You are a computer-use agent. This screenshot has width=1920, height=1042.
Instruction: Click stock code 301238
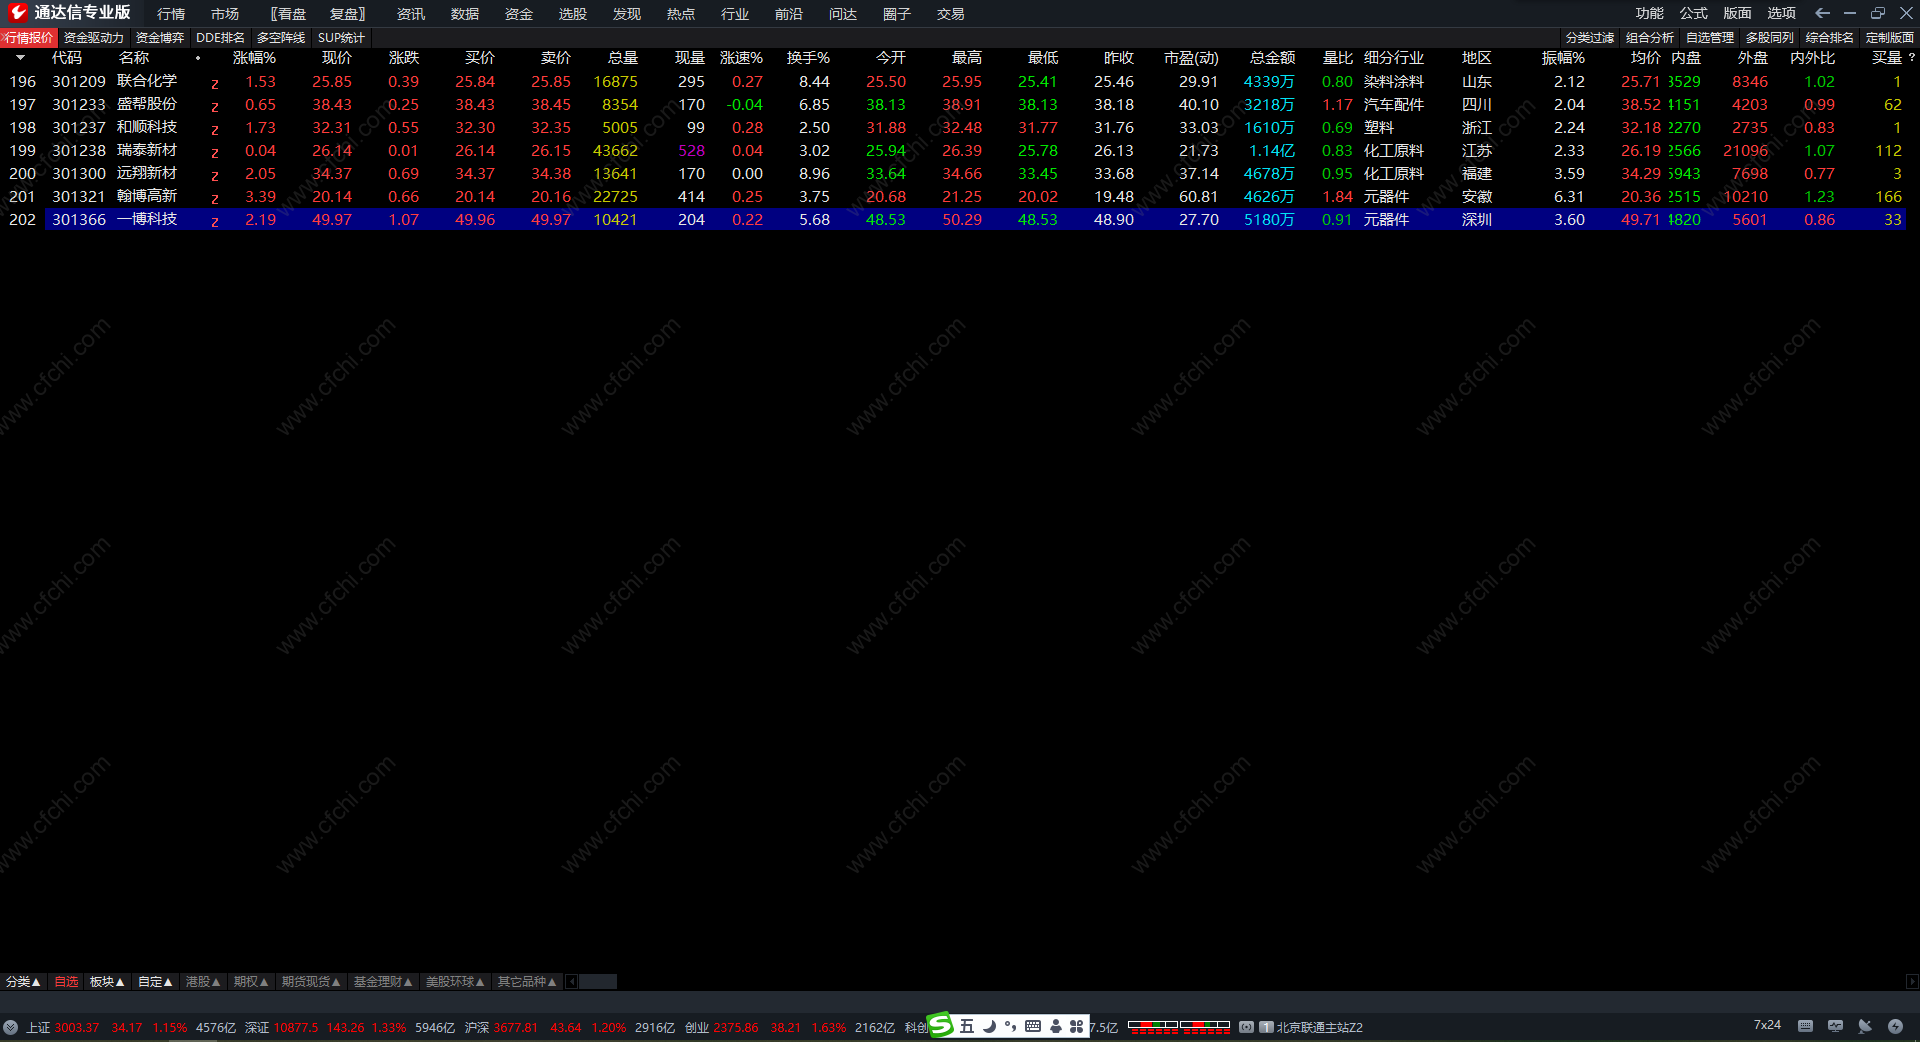coord(79,150)
